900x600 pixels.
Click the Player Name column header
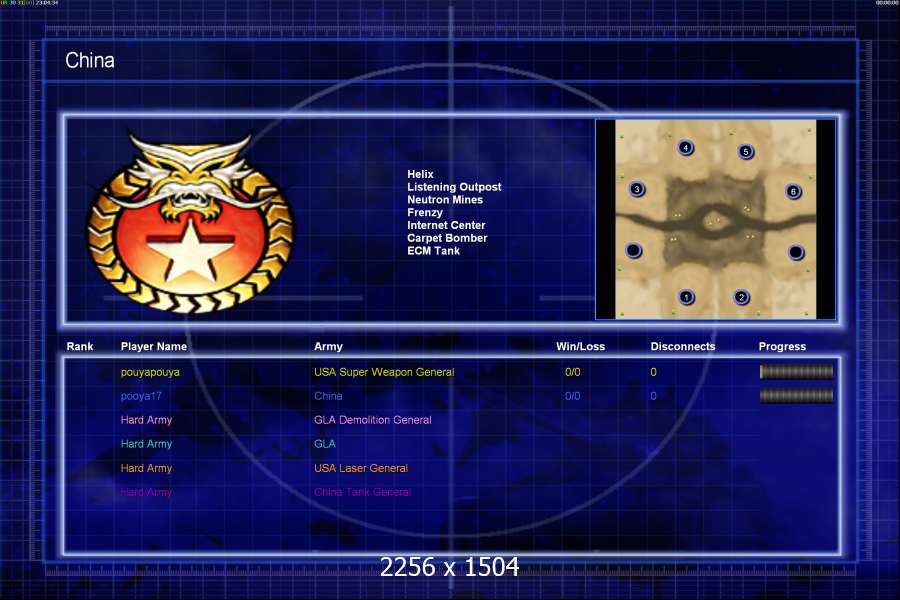click(154, 346)
